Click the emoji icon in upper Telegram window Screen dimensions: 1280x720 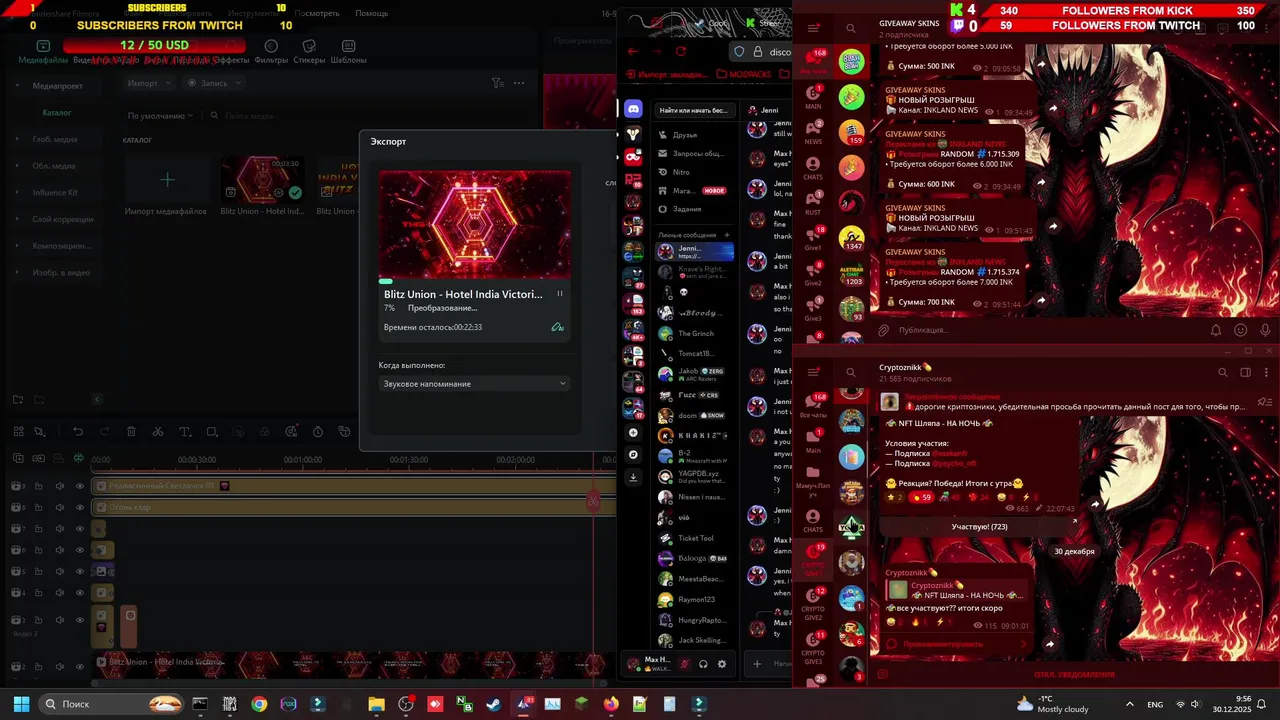click(x=1240, y=330)
